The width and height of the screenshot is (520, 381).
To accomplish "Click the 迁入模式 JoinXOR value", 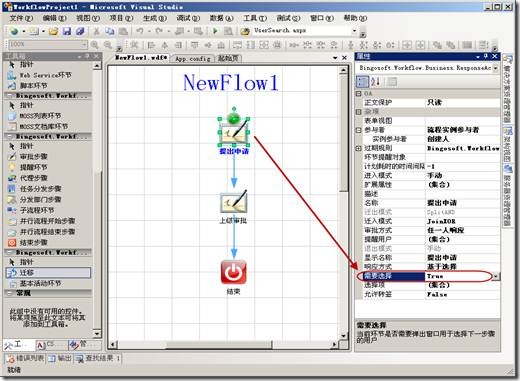I will [462, 221].
